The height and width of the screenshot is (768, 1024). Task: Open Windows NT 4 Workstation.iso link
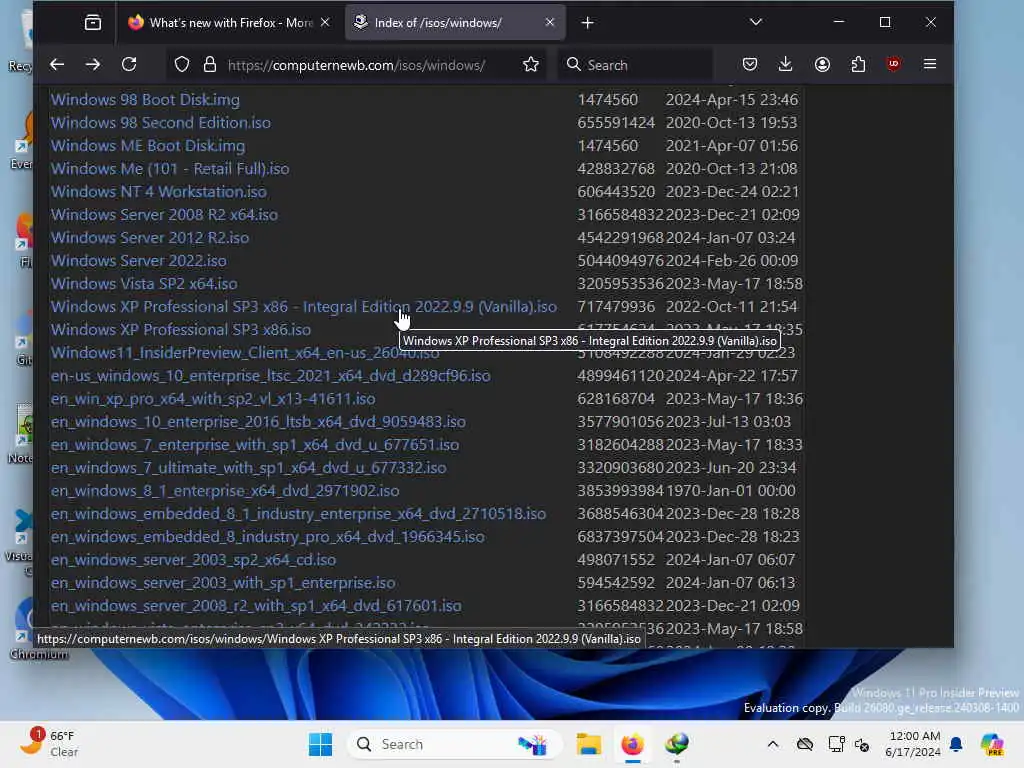(159, 192)
